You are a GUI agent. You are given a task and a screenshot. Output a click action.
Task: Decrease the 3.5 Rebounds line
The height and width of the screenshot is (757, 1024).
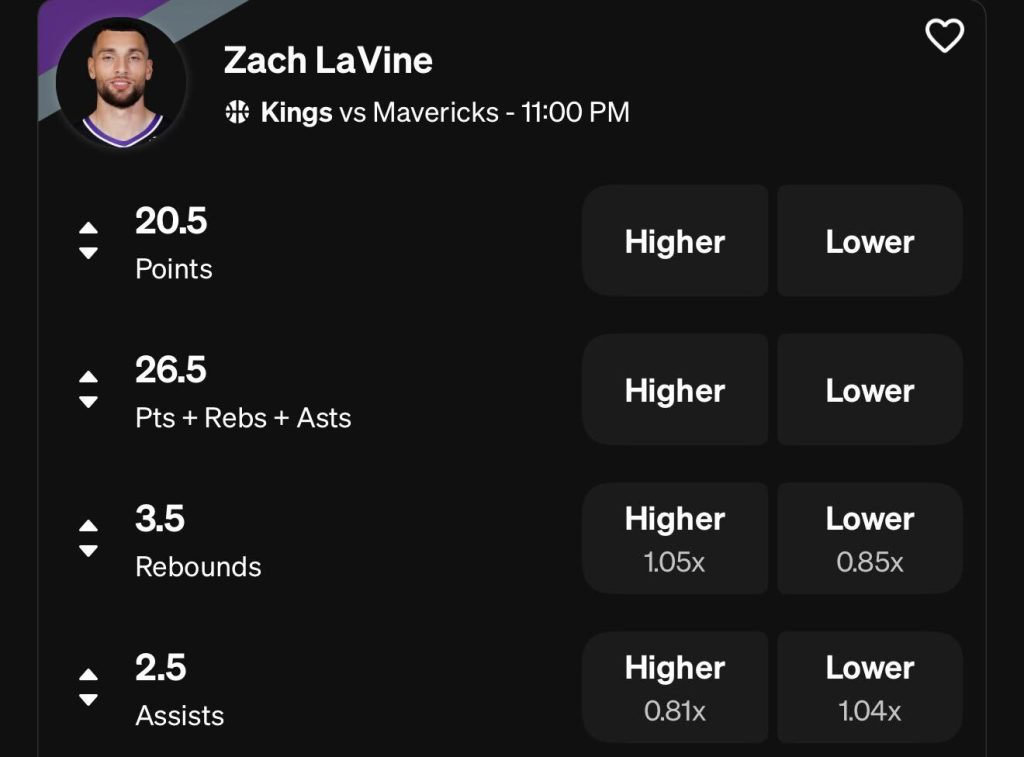pyautogui.click(x=89, y=551)
